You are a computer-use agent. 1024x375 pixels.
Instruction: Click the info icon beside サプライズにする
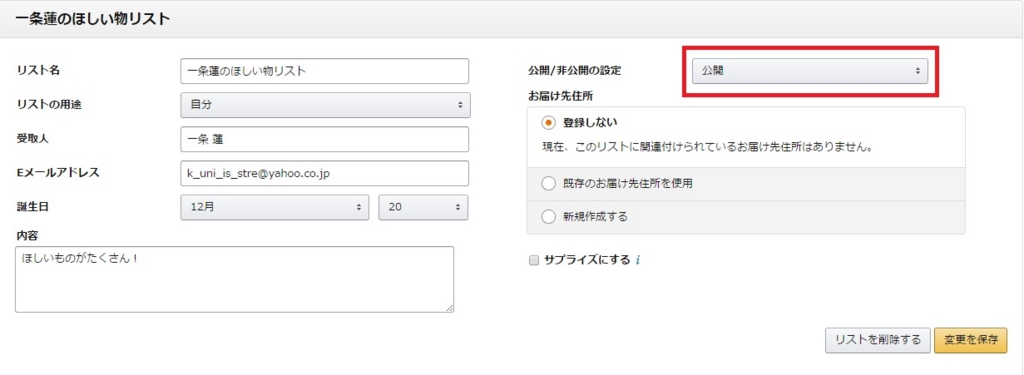(637, 261)
